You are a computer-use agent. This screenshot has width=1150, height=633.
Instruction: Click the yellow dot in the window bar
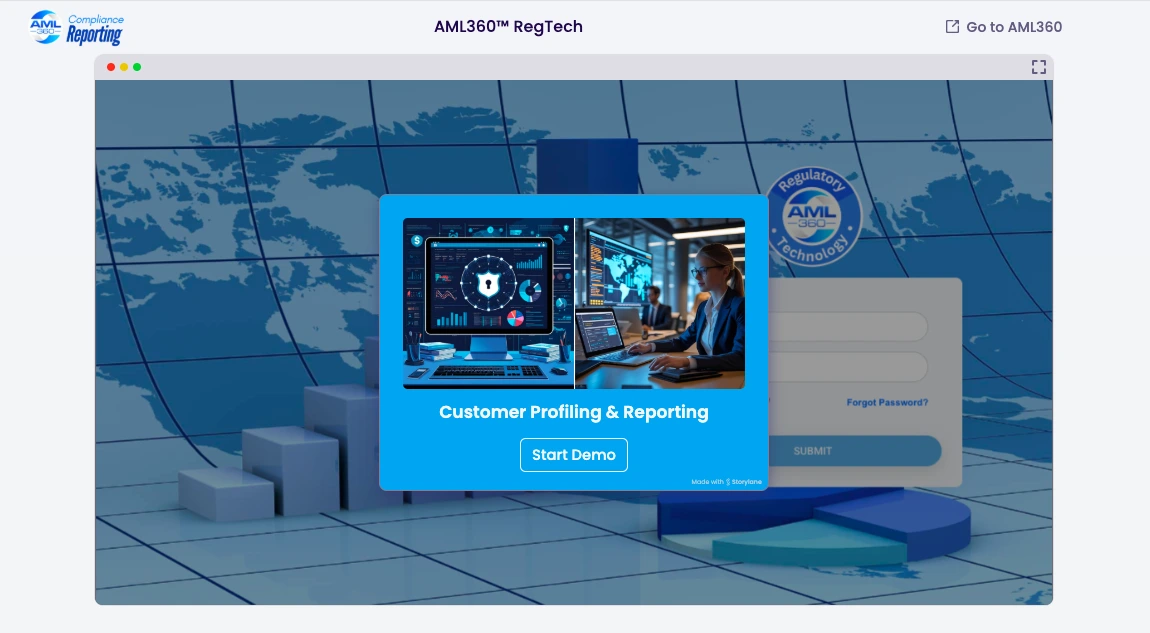124,67
